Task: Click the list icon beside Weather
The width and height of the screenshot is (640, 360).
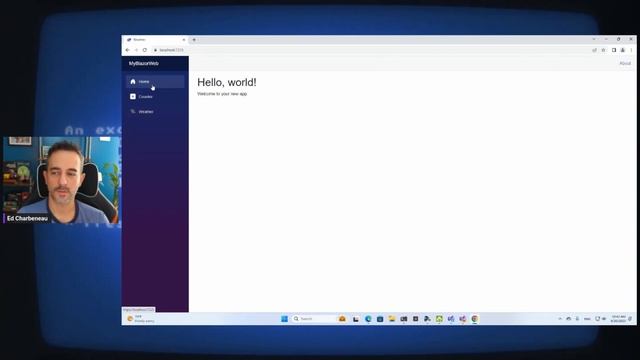Action: [x=133, y=111]
